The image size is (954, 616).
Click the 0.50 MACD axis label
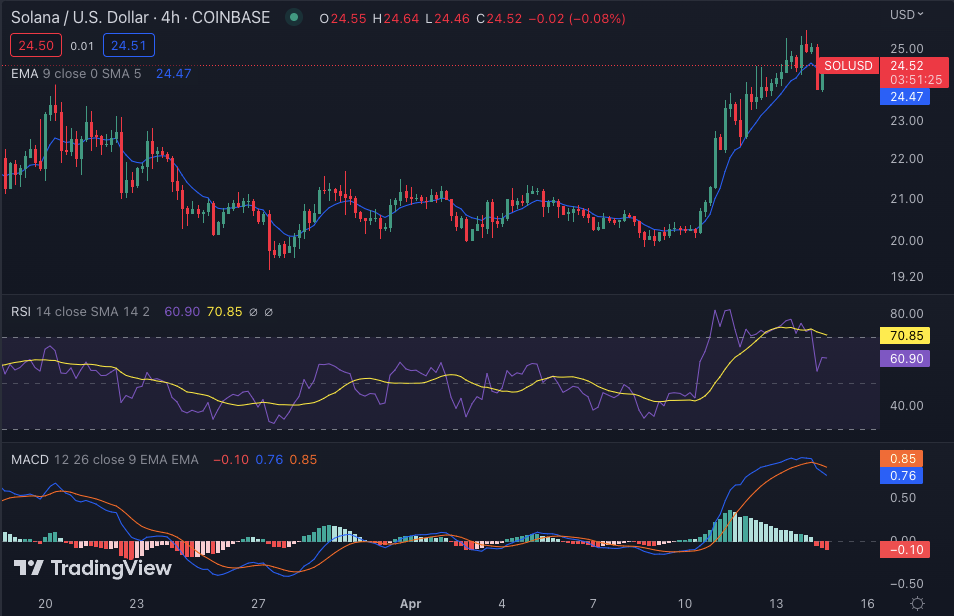tap(903, 498)
